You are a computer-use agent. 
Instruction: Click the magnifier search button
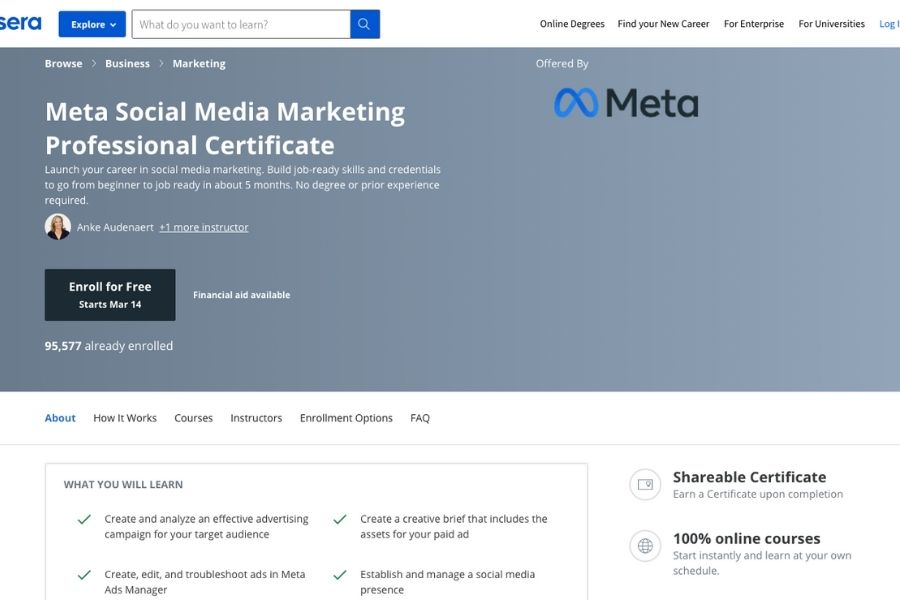pyautogui.click(x=364, y=24)
